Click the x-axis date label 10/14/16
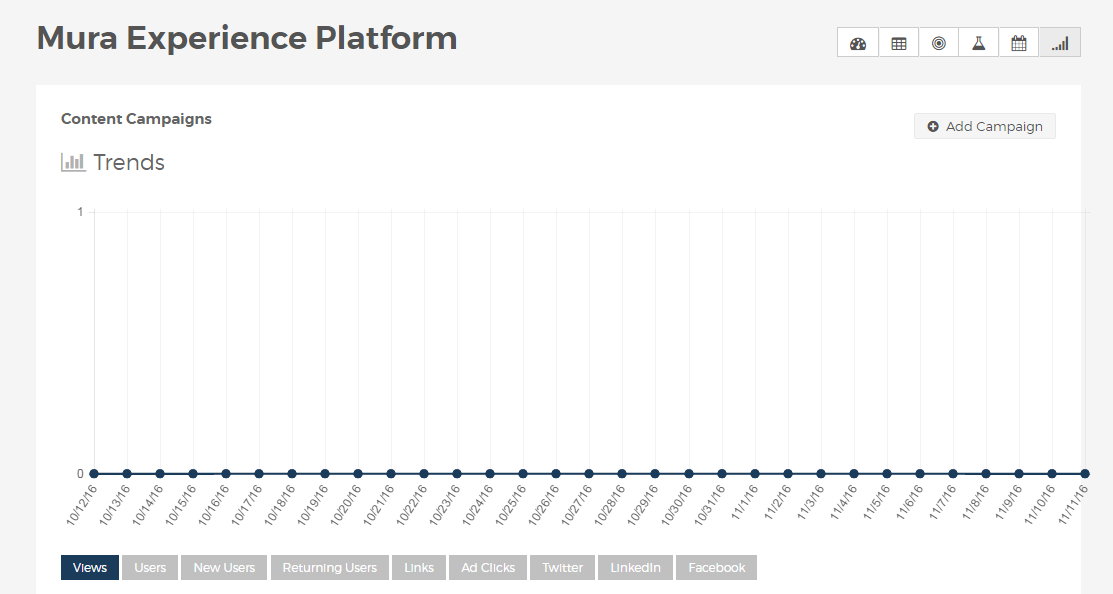This screenshot has height=594, width=1113. tap(148, 505)
